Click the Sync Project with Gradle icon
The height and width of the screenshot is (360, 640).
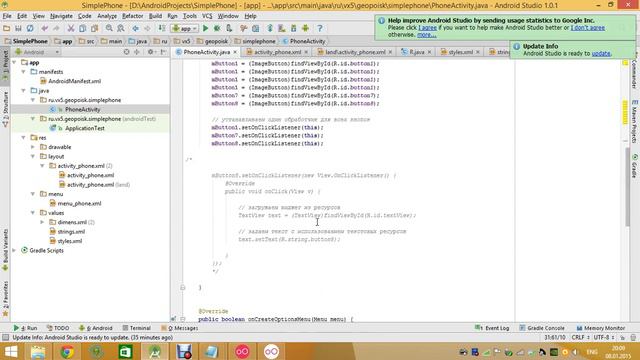270,28
